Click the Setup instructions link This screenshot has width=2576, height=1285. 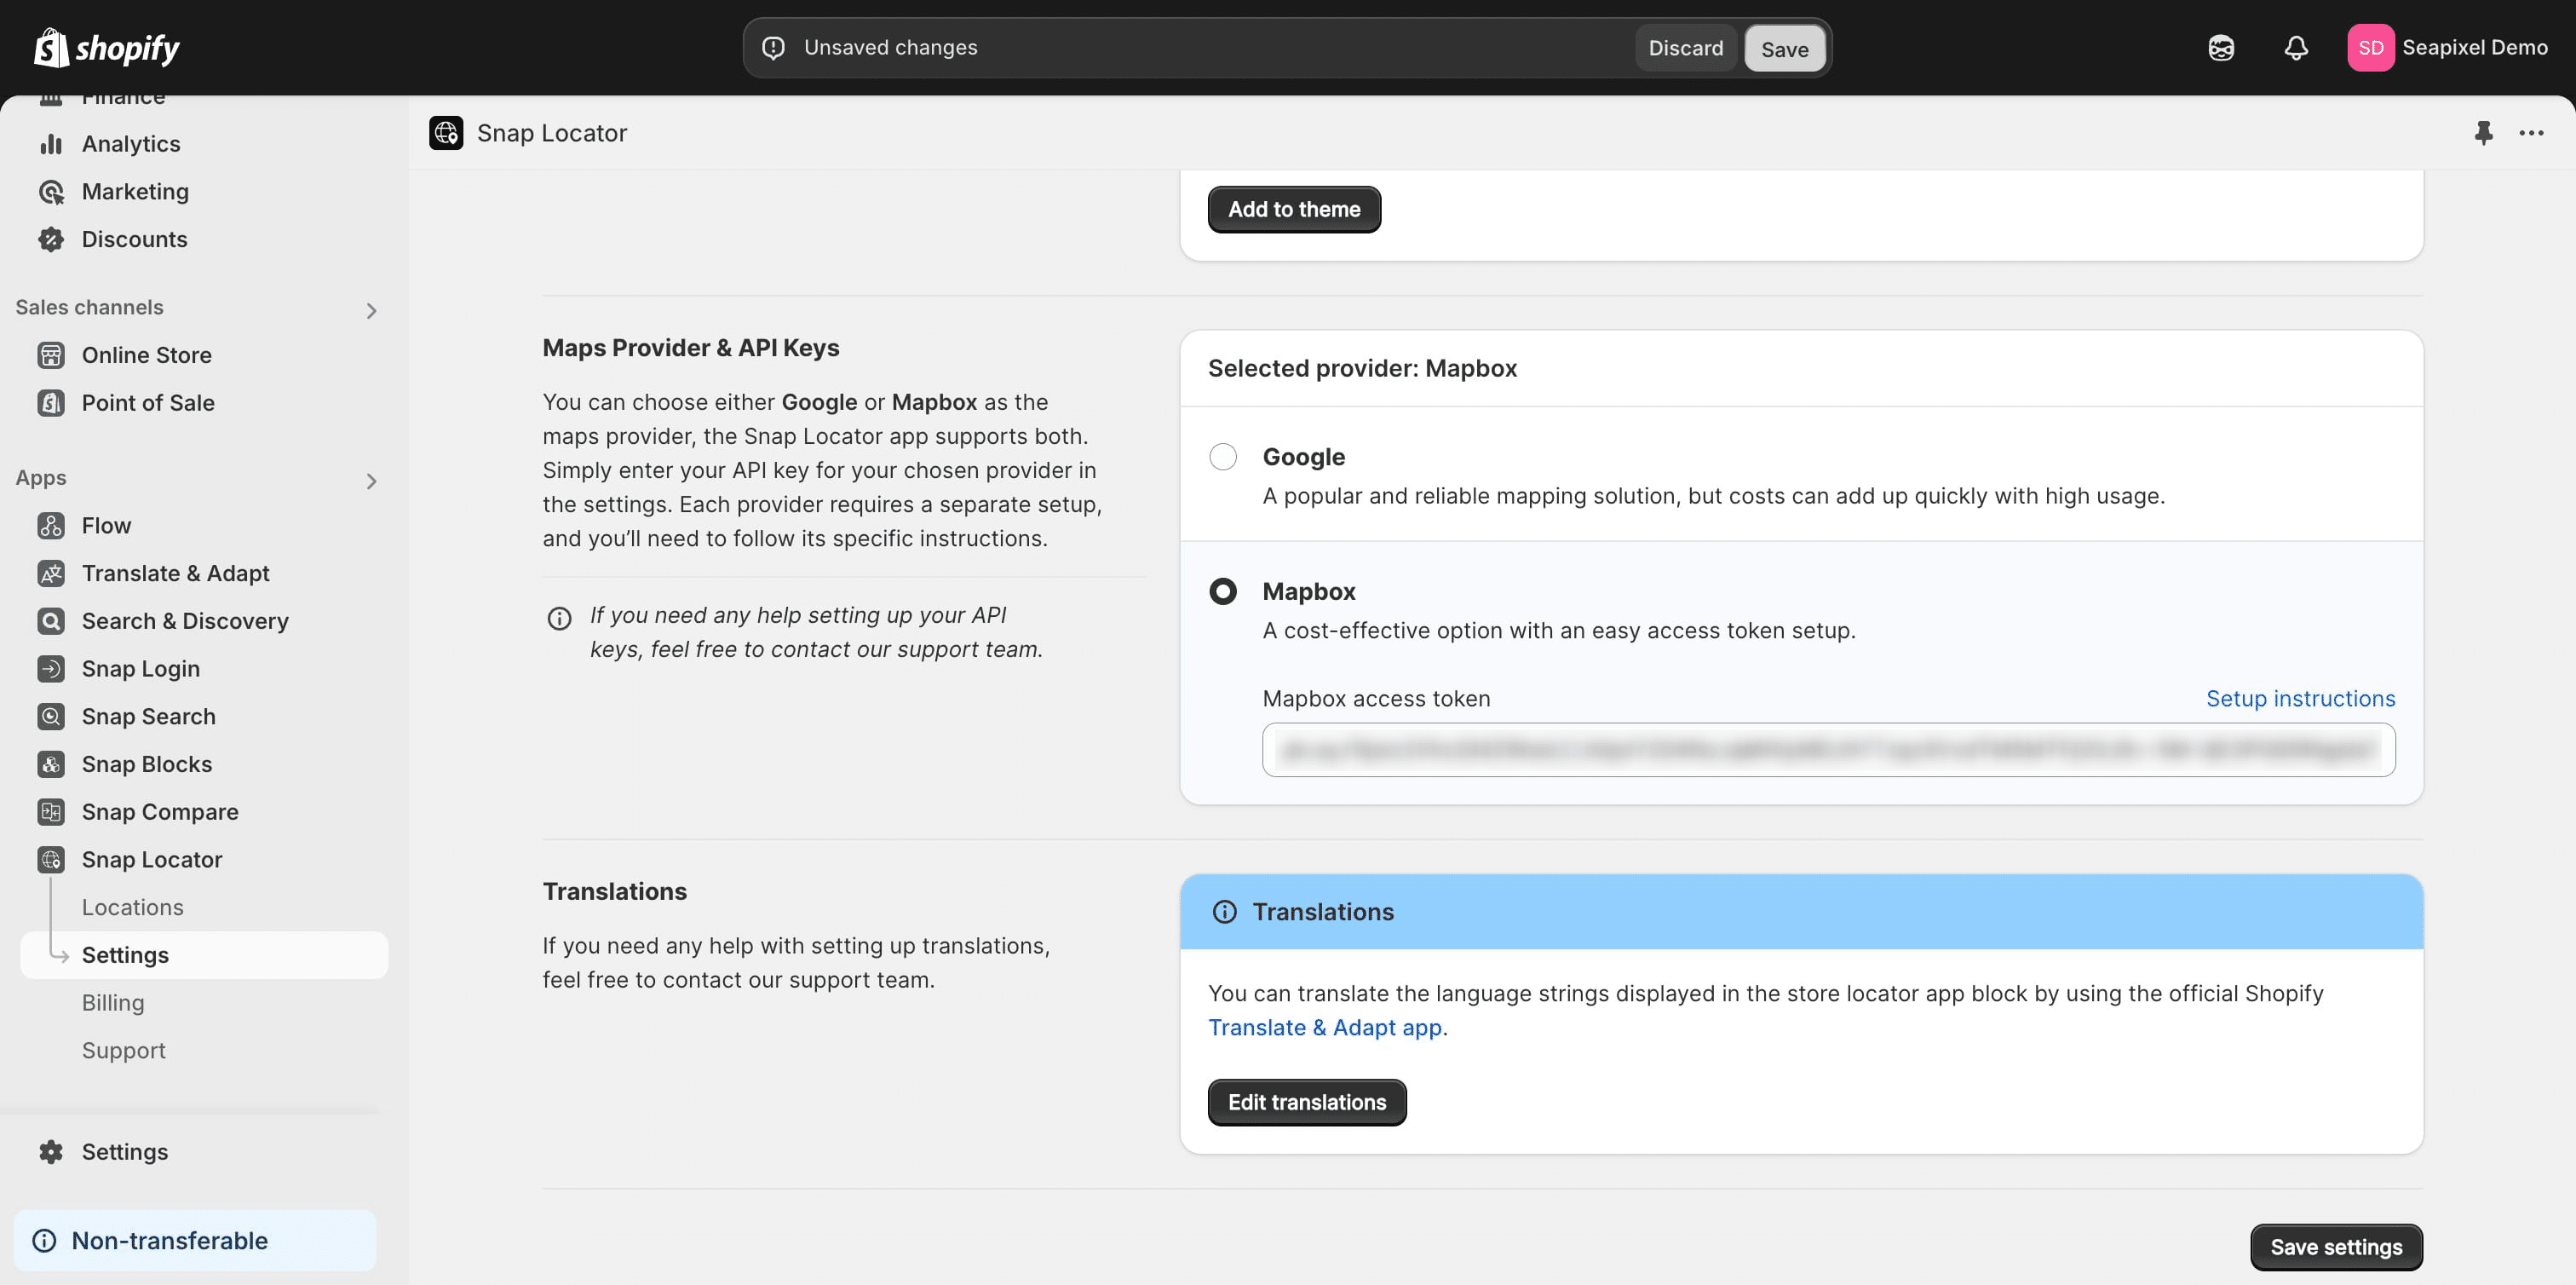click(x=2300, y=699)
